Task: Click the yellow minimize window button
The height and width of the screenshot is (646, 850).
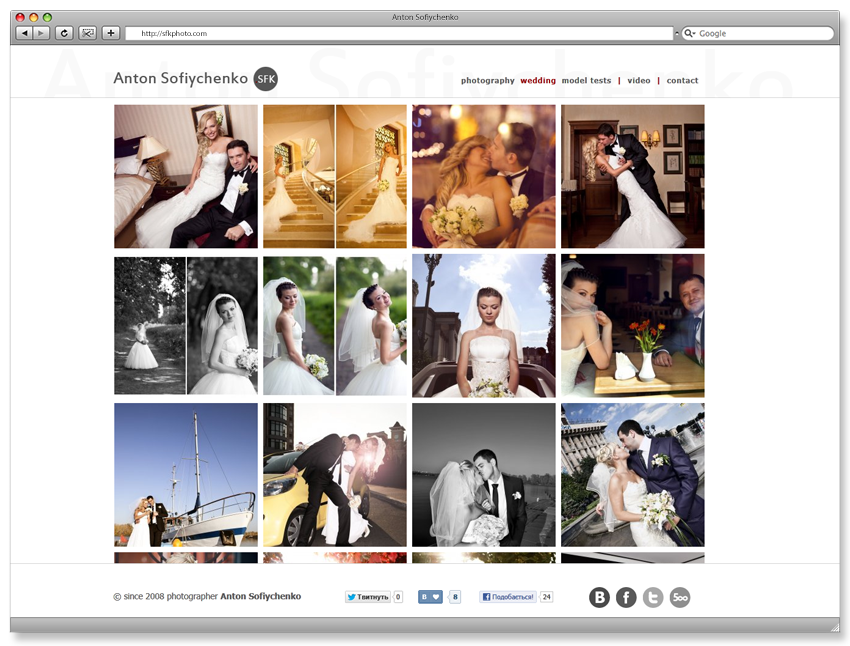Action: click(34, 17)
